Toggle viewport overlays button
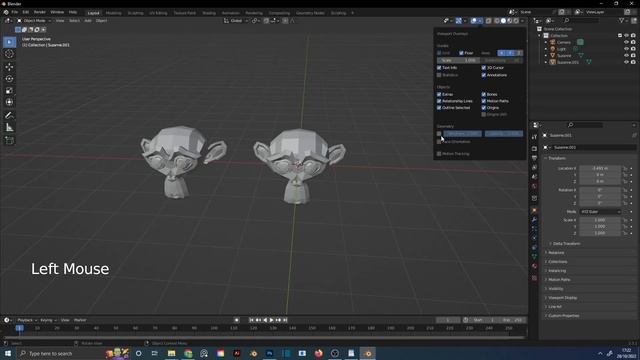 coord(474,20)
